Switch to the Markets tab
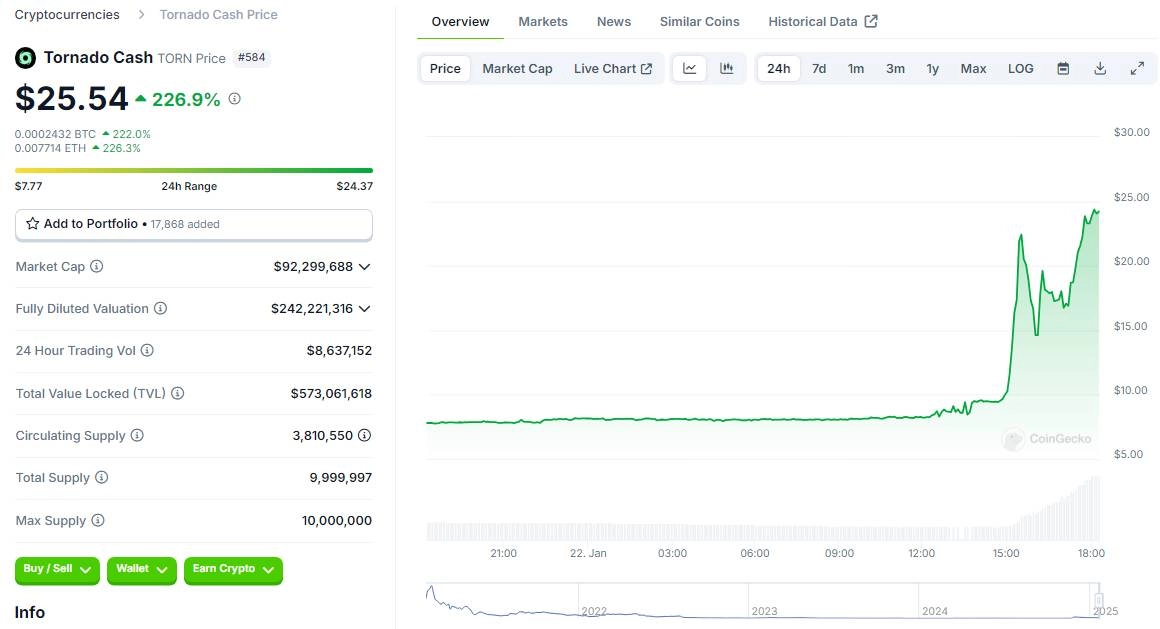Screen dimensions: 1160x629 (x=543, y=21)
